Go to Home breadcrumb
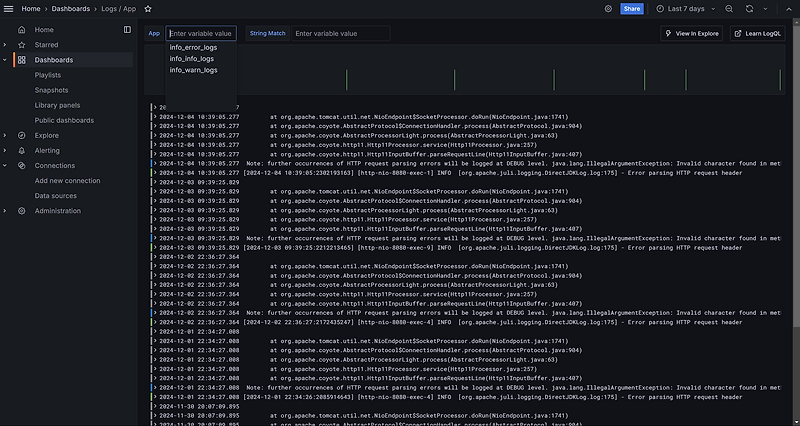The height and width of the screenshot is (426, 800). (x=31, y=9)
